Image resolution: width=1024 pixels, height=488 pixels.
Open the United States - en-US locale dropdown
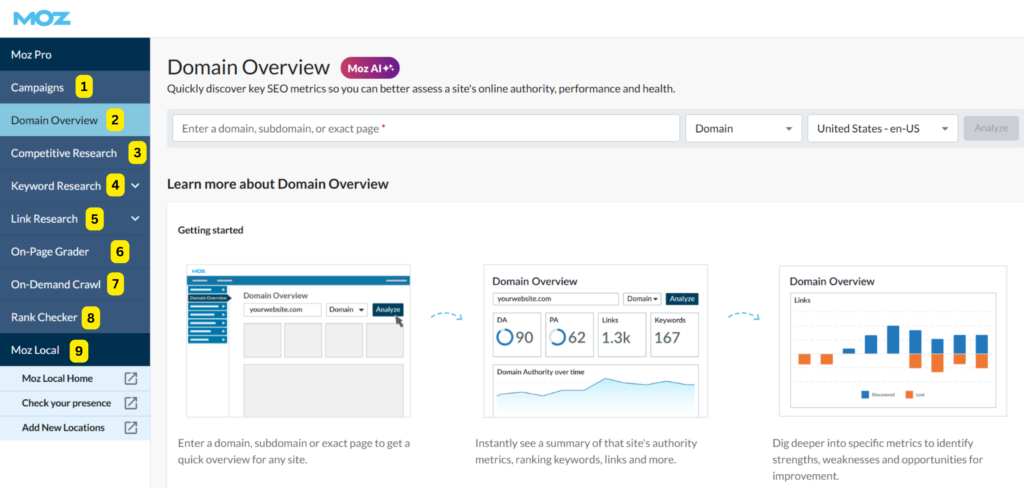[x=883, y=129]
